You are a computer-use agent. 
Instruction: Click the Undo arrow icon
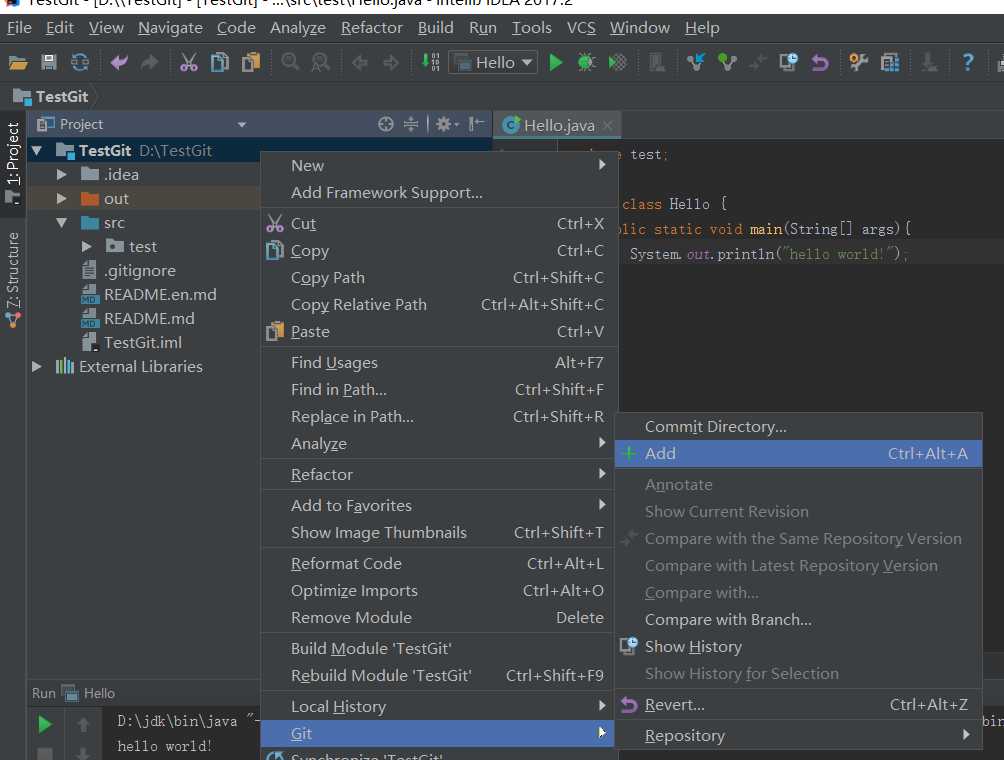pos(119,62)
